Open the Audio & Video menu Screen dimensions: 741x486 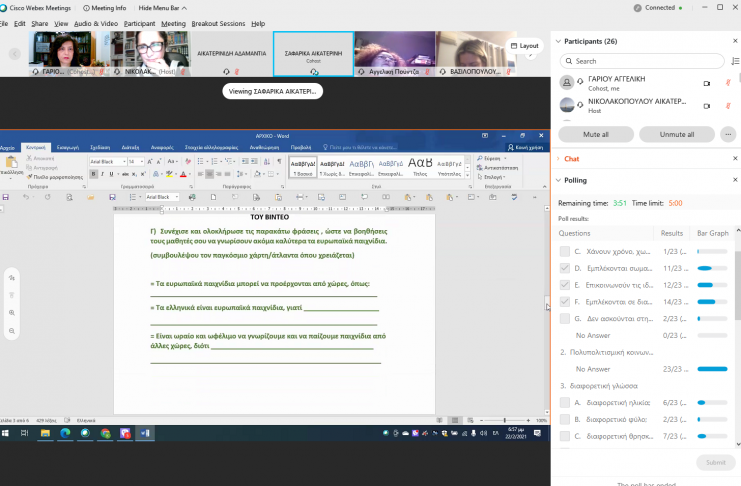click(x=96, y=23)
